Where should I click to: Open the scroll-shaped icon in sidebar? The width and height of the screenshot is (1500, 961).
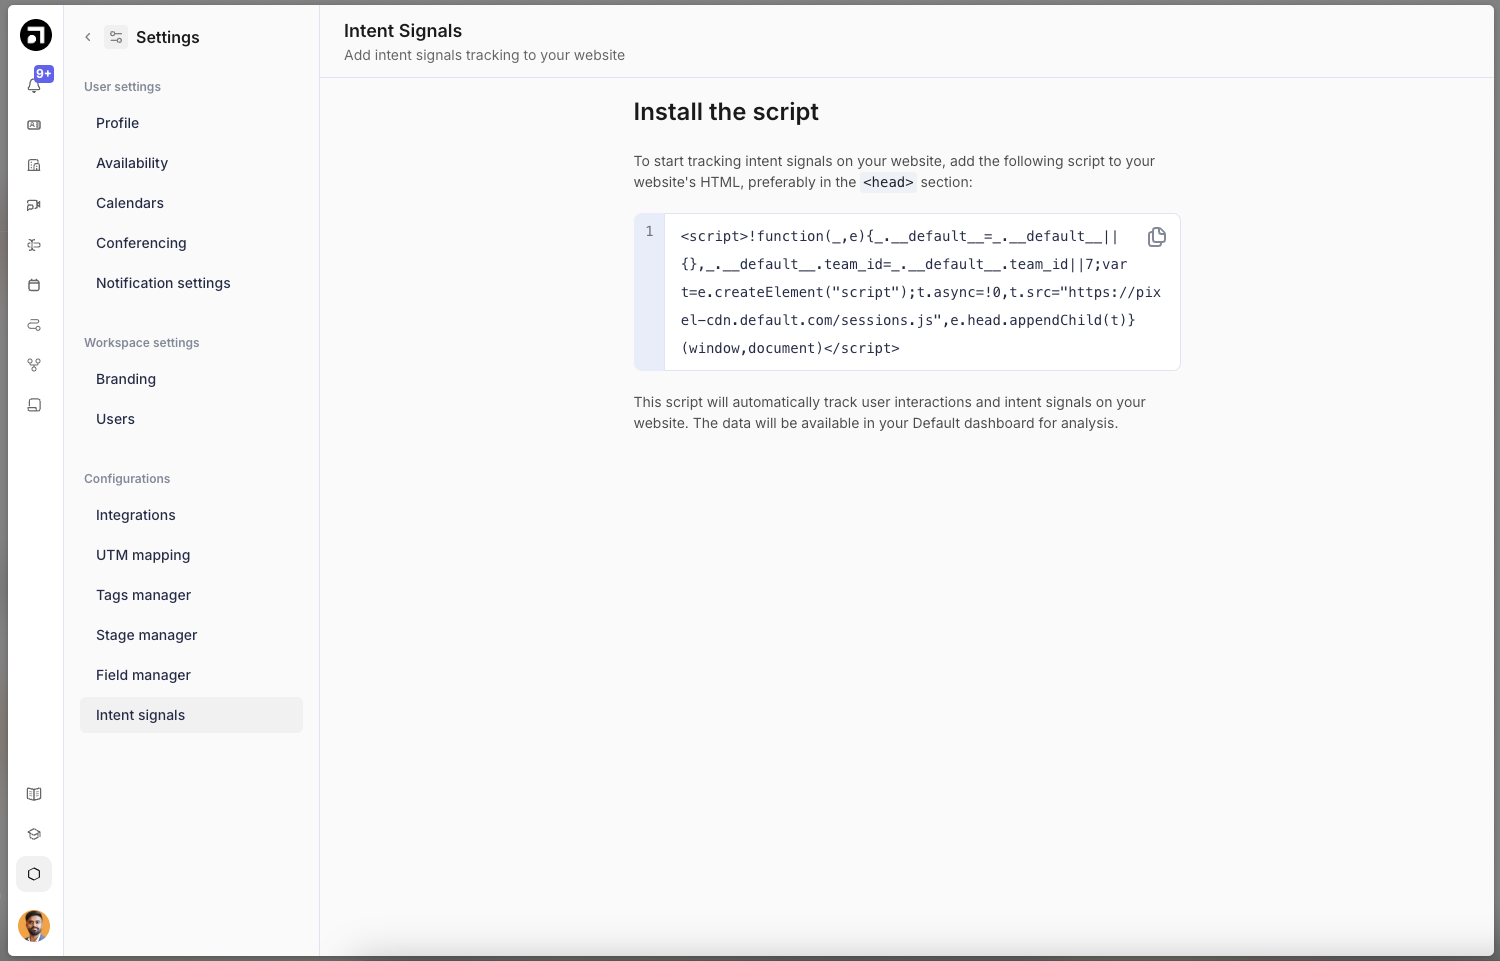[34, 405]
